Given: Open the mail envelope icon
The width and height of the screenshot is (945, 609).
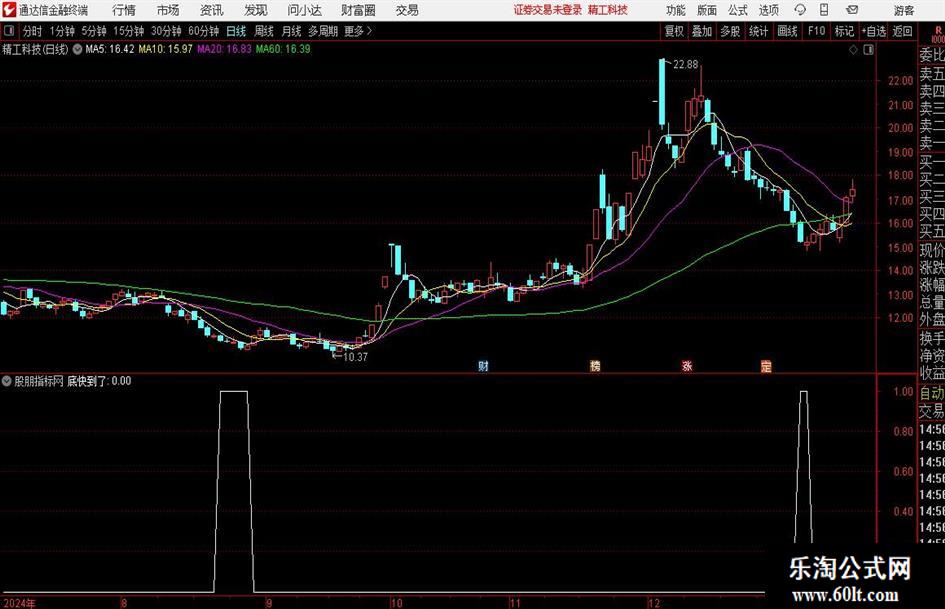Looking at the screenshot, I should (x=852, y=10).
